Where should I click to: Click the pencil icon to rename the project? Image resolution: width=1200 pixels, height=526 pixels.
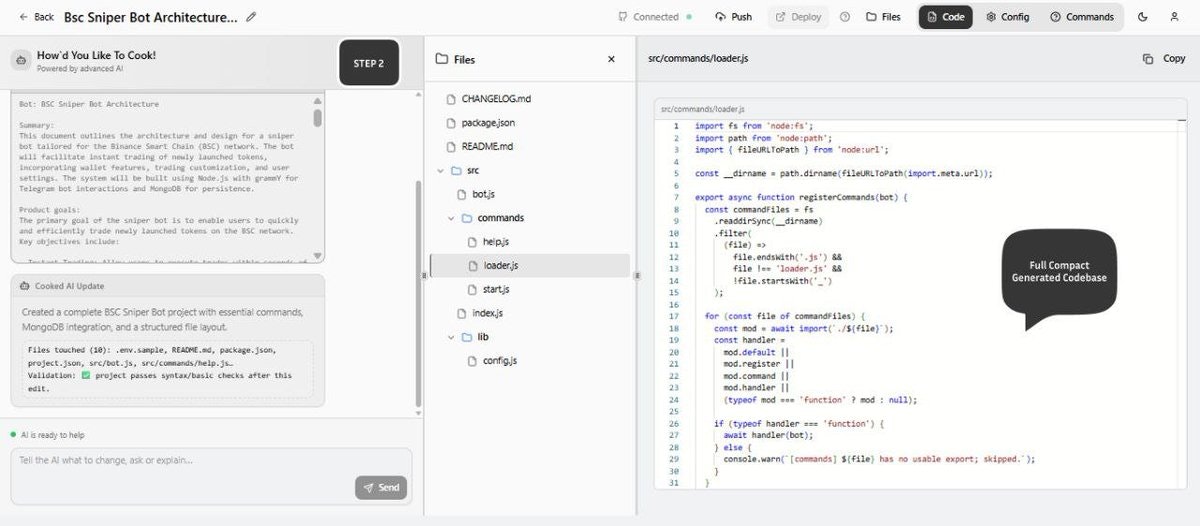251,17
